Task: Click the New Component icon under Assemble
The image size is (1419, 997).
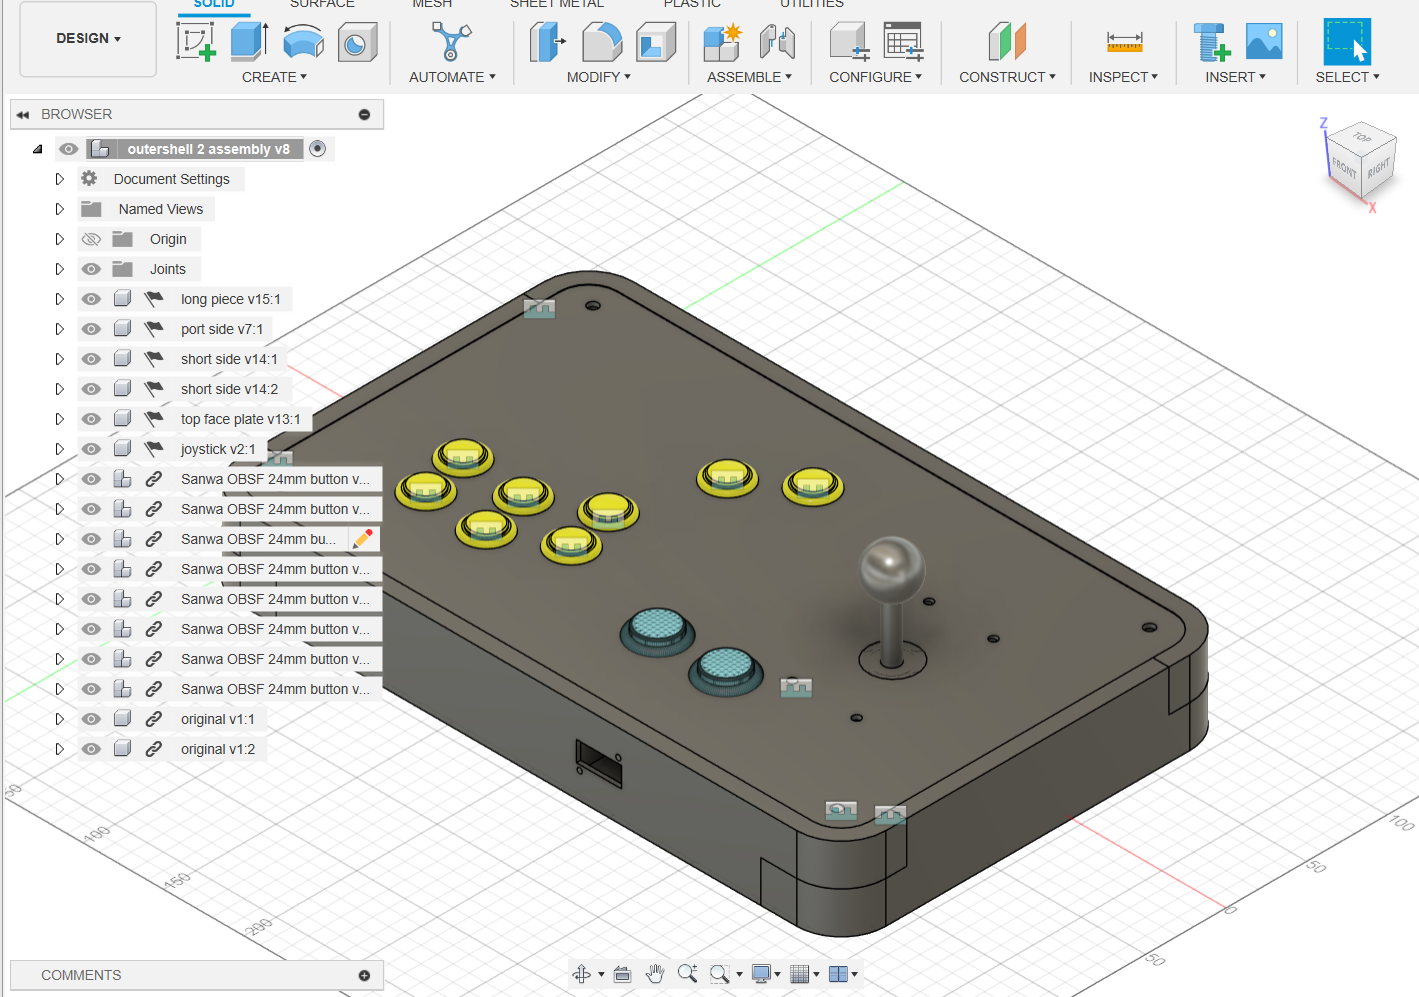Action: click(x=720, y=42)
